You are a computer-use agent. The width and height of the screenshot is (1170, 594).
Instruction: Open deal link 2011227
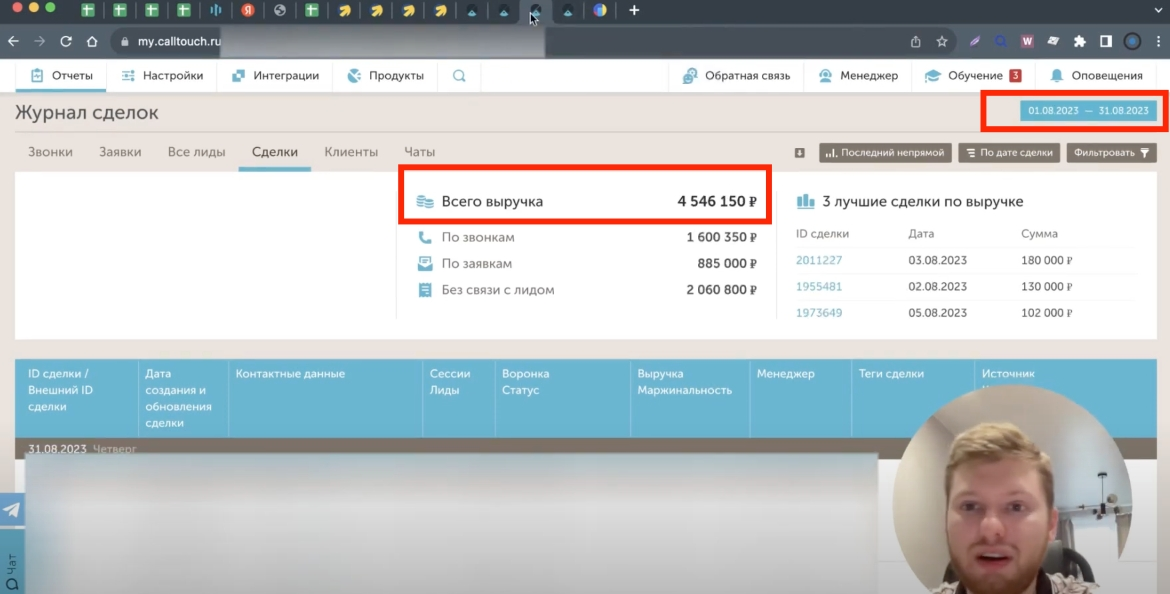coord(819,260)
